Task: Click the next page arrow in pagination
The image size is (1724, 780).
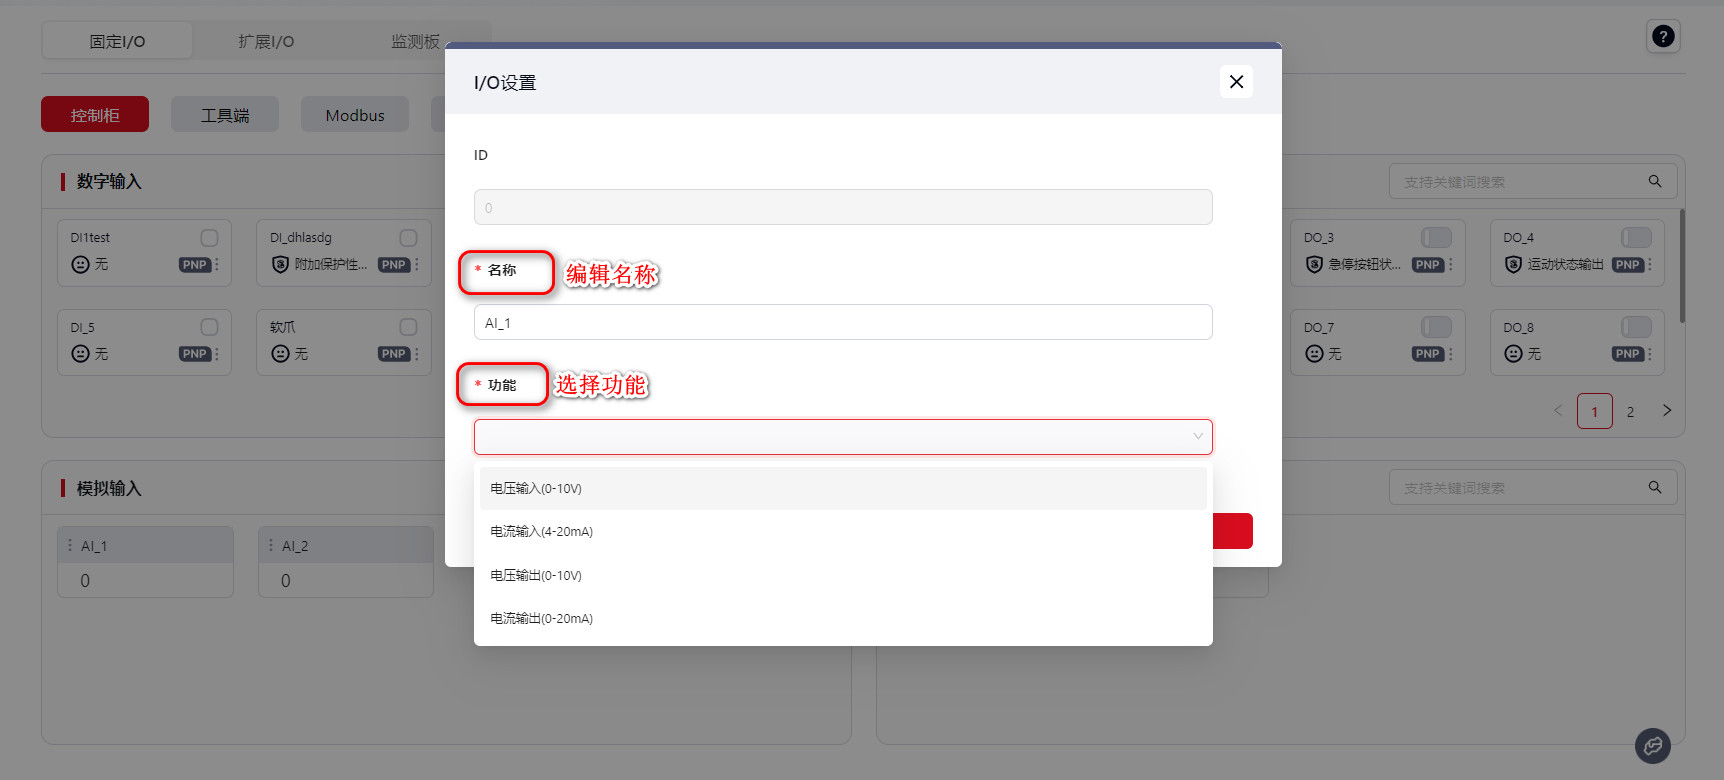Action: pyautogui.click(x=1667, y=410)
